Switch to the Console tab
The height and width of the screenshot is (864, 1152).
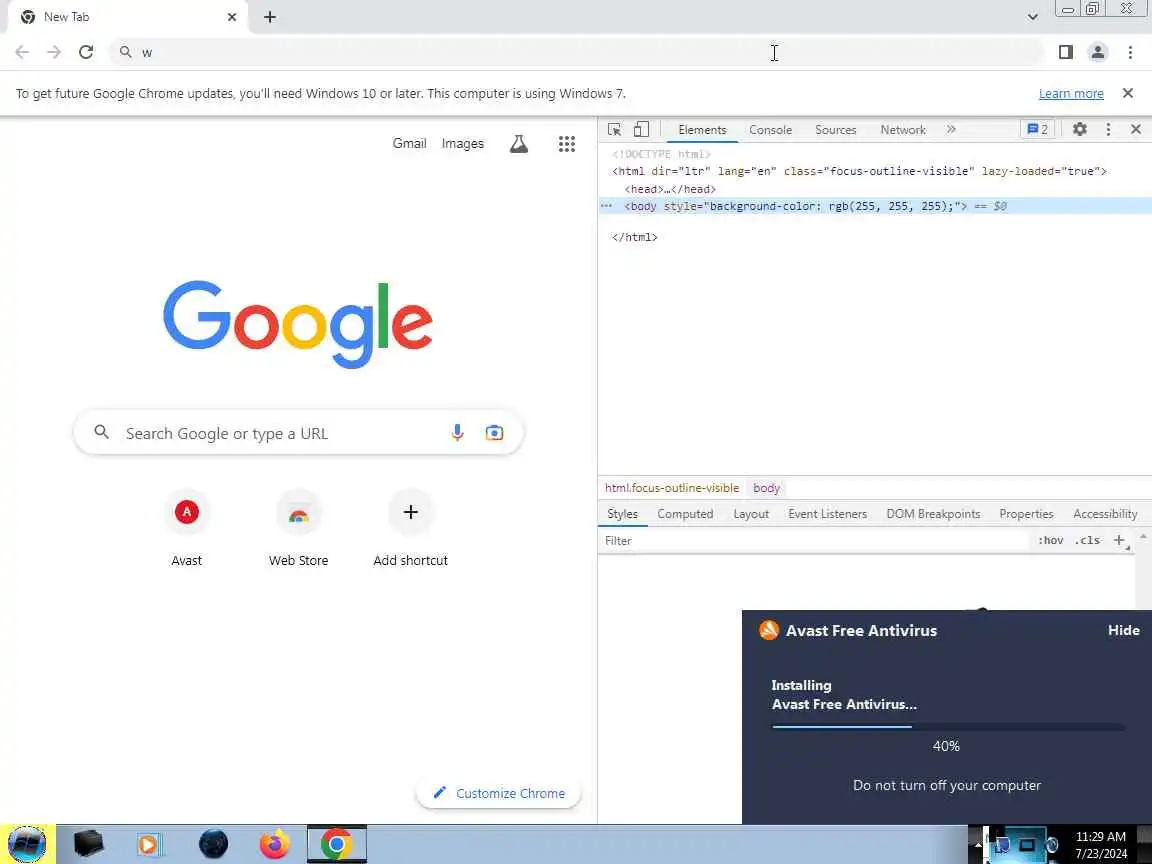pyautogui.click(x=770, y=129)
